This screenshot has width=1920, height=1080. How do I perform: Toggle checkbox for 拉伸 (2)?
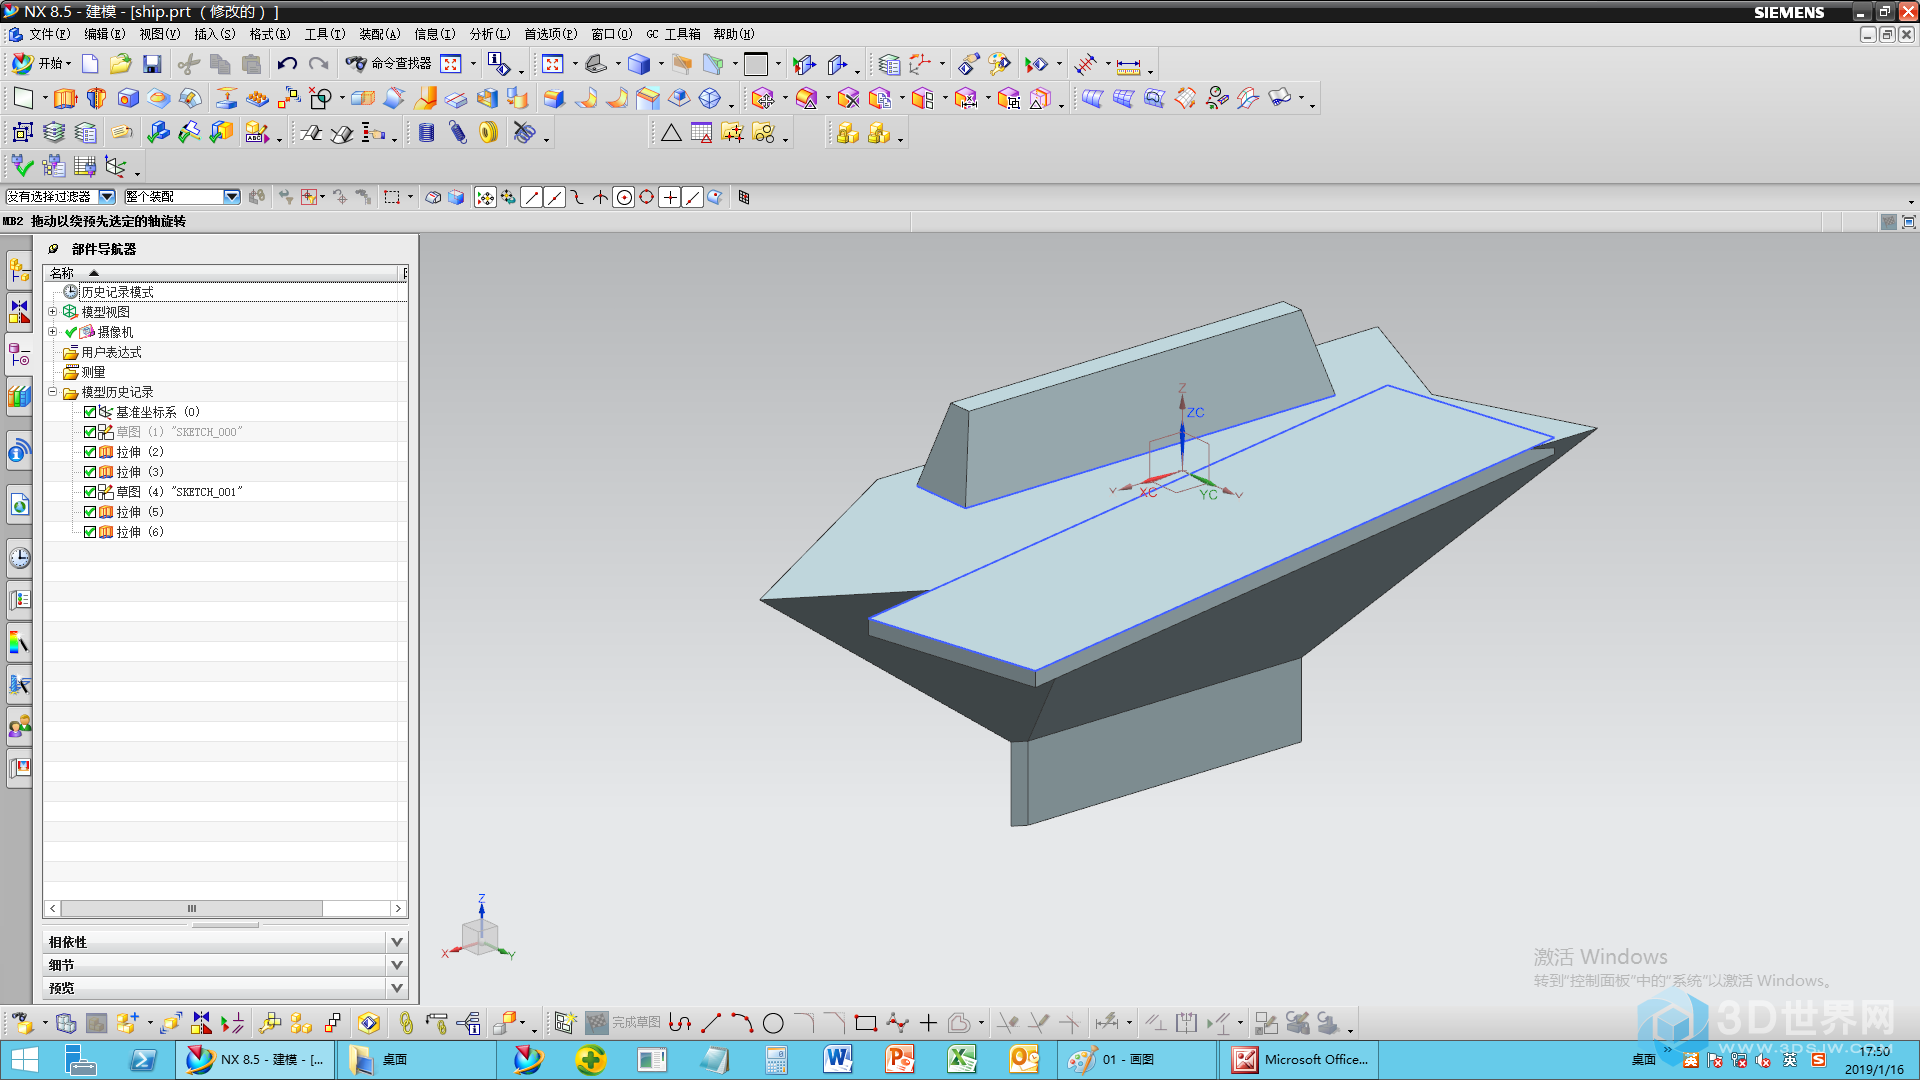90,452
